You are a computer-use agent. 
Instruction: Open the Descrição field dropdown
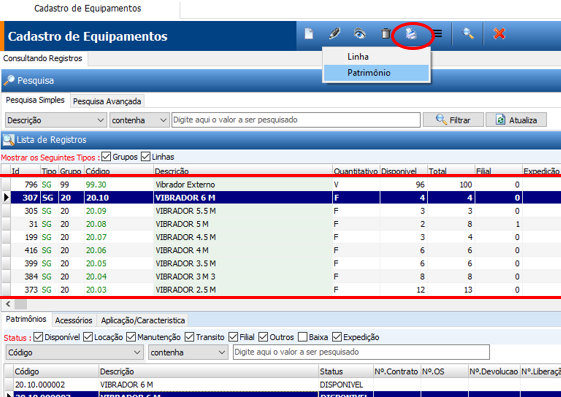point(56,120)
